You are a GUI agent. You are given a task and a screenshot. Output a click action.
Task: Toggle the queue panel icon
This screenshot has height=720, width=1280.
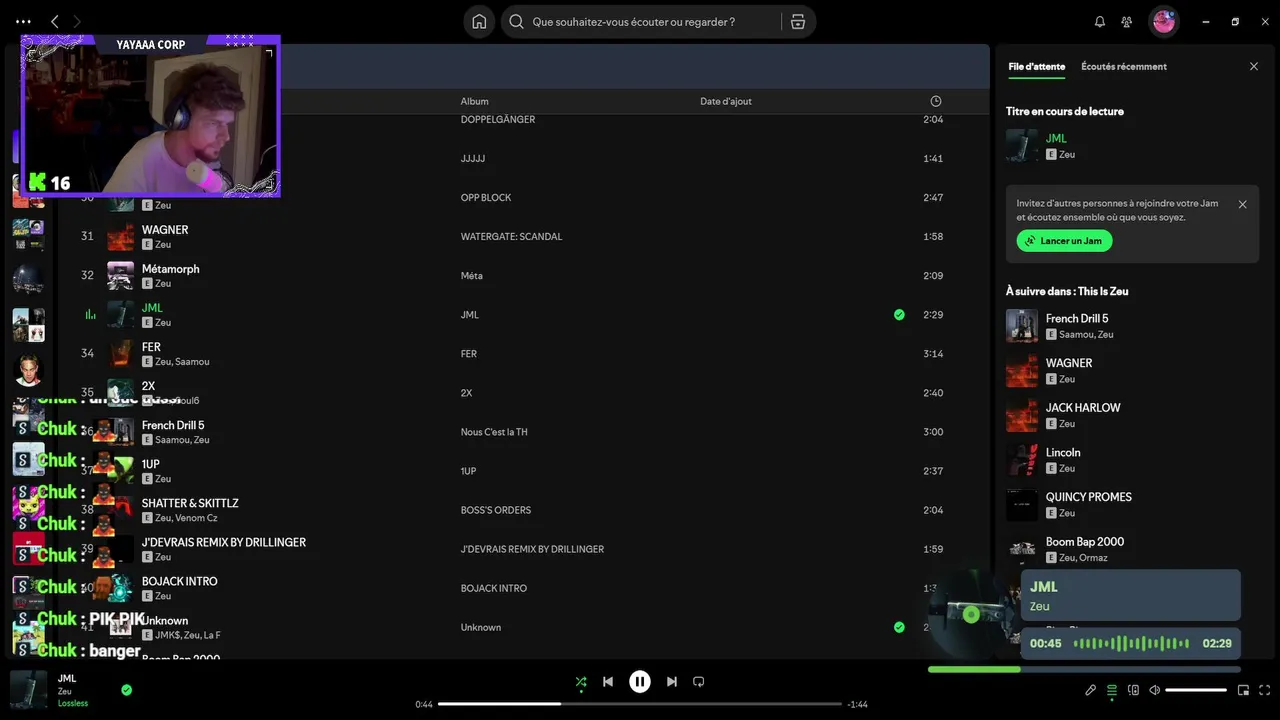click(x=1112, y=690)
